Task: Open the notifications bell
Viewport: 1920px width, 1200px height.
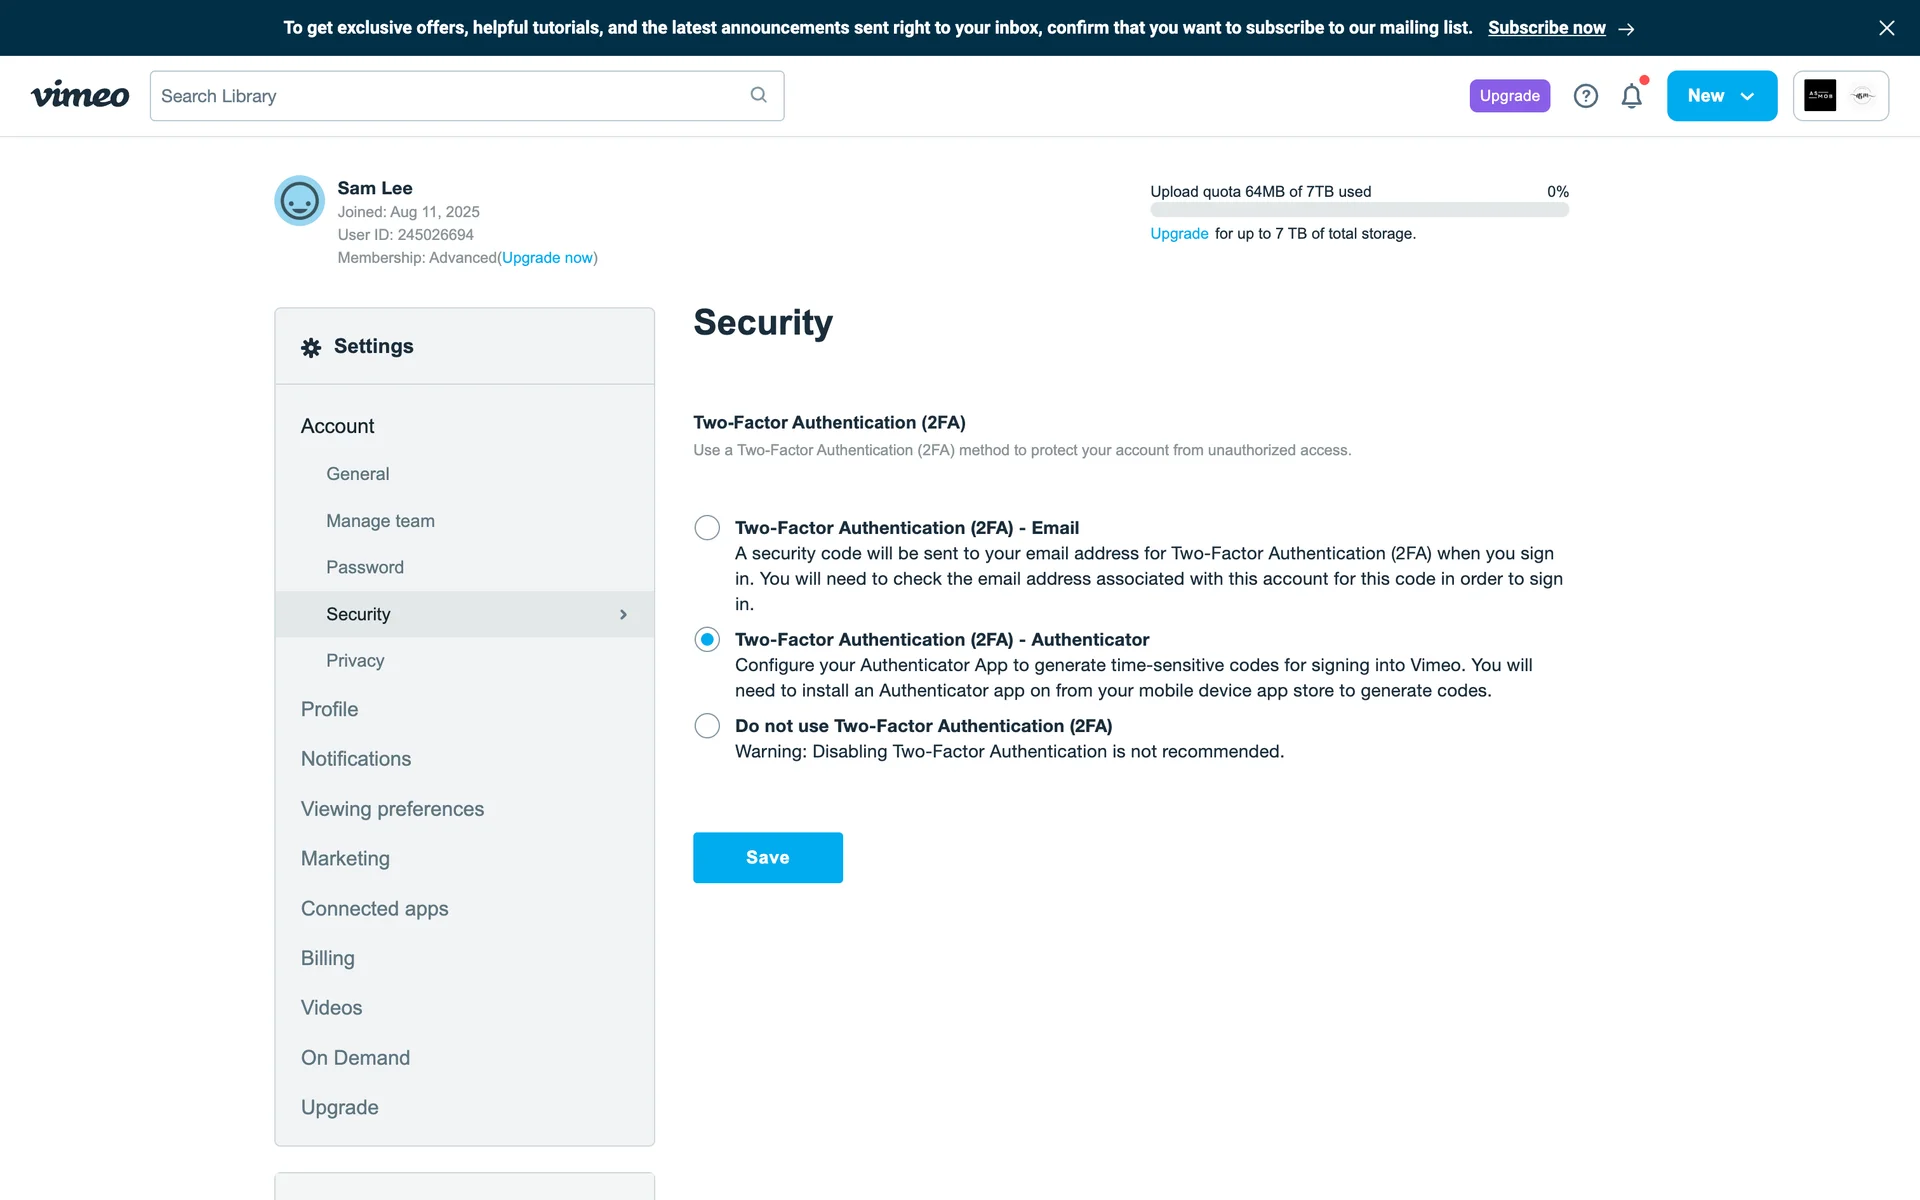Action: tap(1631, 96)
